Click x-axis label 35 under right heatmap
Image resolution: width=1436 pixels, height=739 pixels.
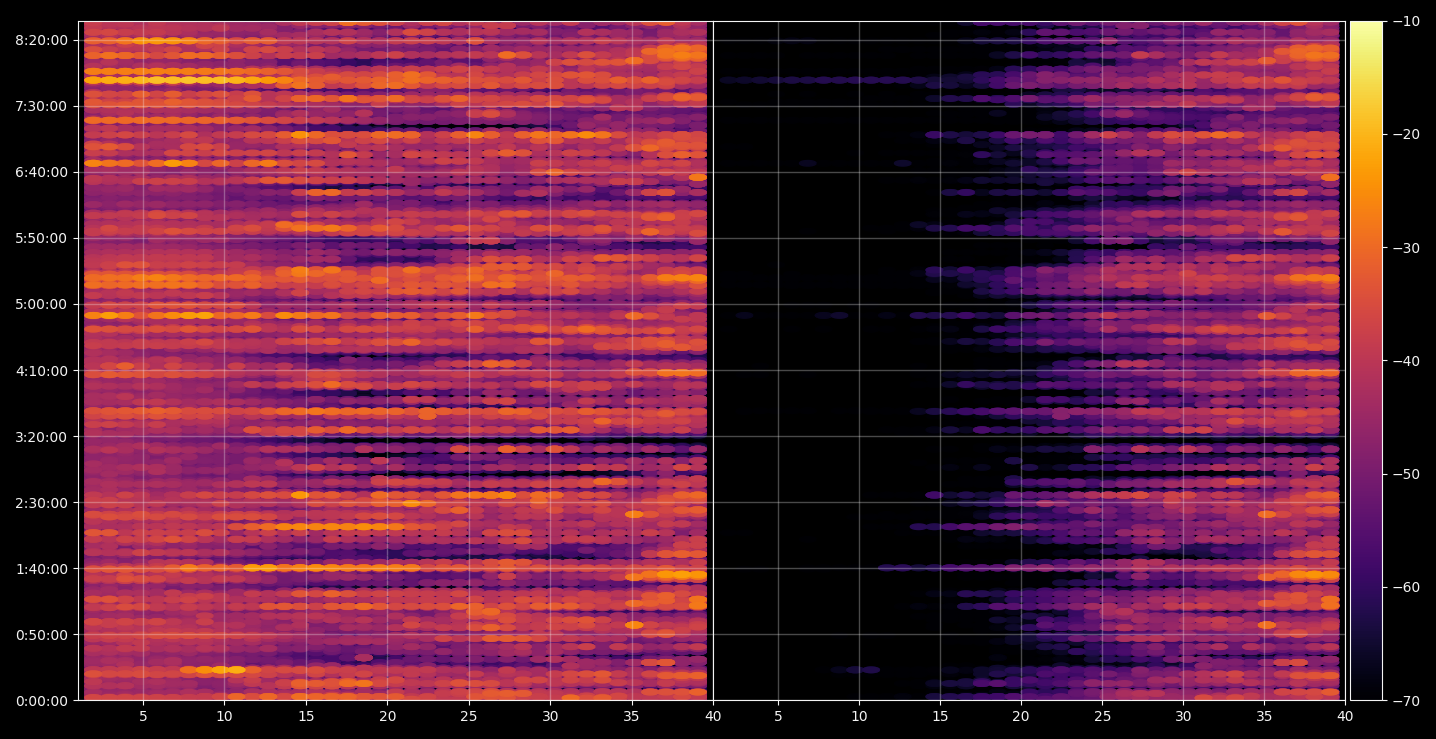coord(1264,716)
